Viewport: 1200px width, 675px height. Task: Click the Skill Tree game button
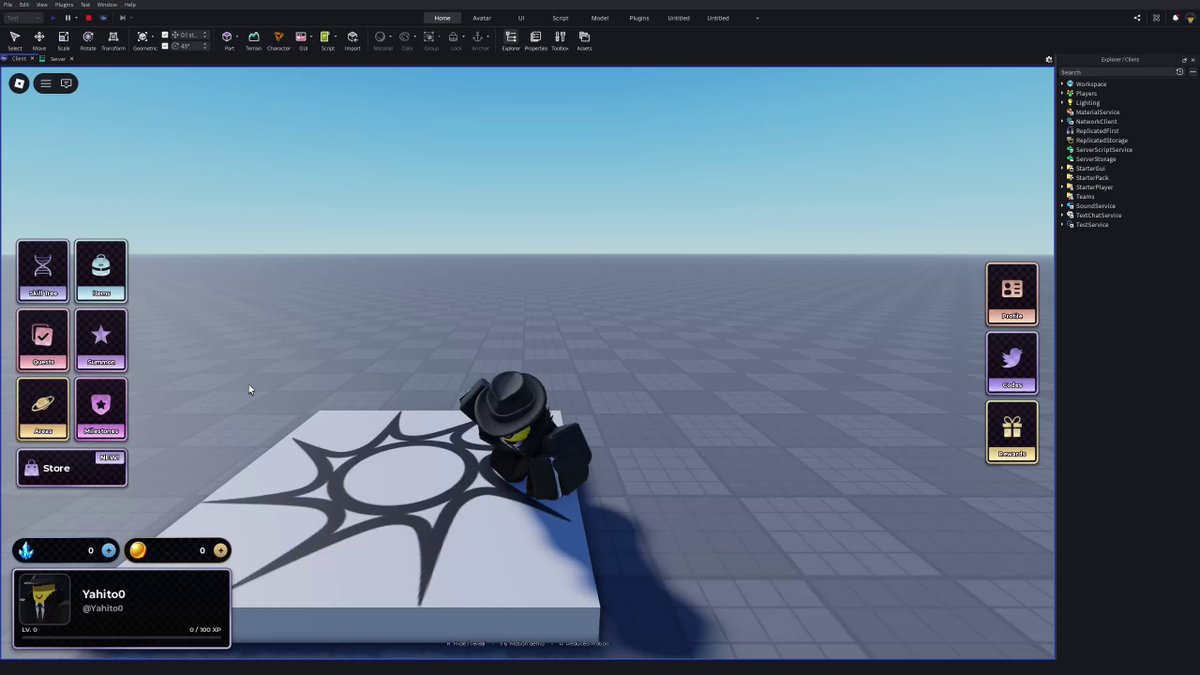tap(43, 271)
